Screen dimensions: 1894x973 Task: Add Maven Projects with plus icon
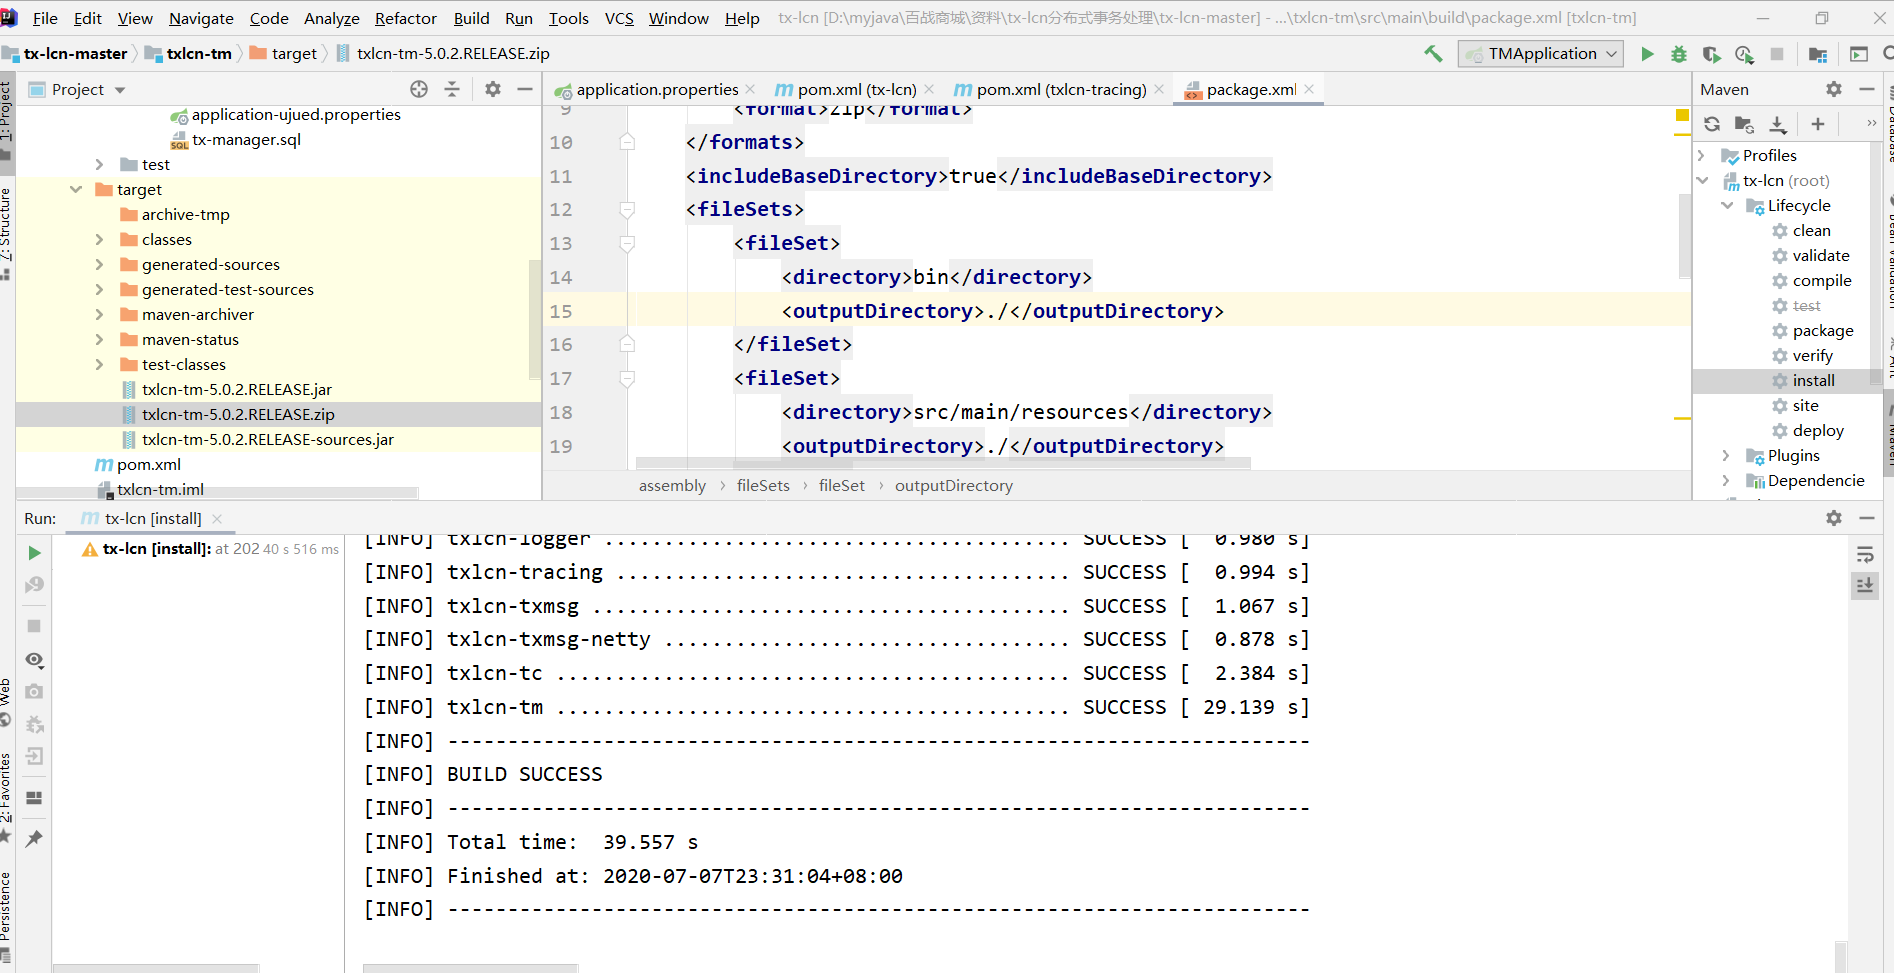tap(1818, 124)
